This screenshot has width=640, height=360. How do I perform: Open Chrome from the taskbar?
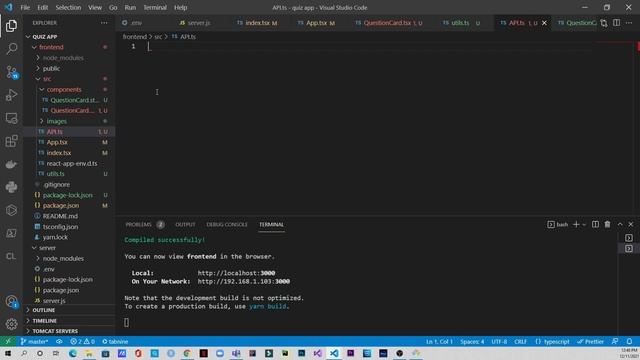click(x=187, y=353)
